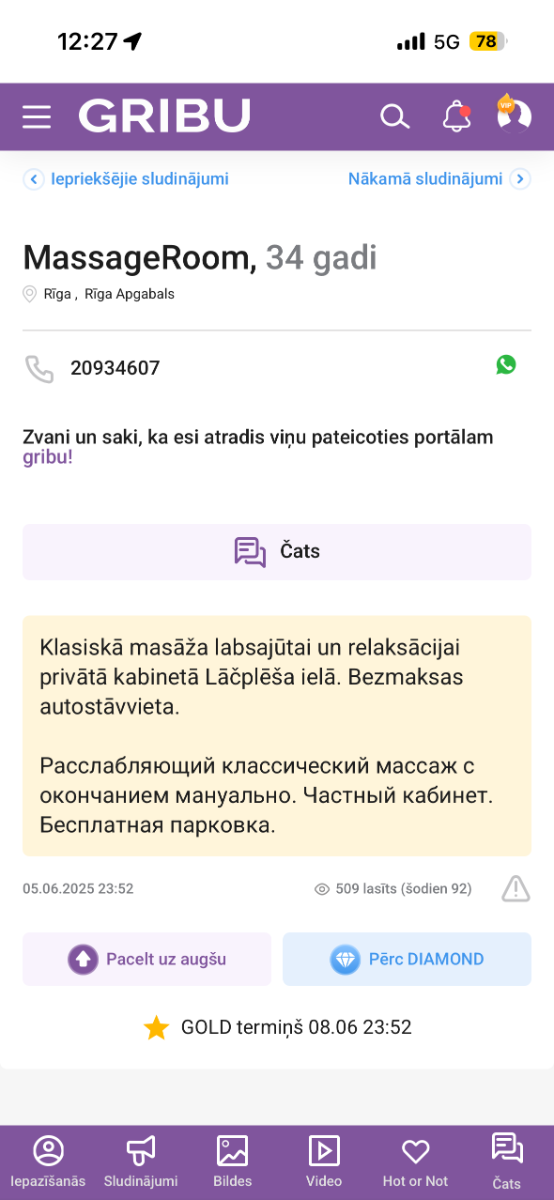Tap the phone handset icon
This screenshot has width=554, height=1200.
click(39, 368)
